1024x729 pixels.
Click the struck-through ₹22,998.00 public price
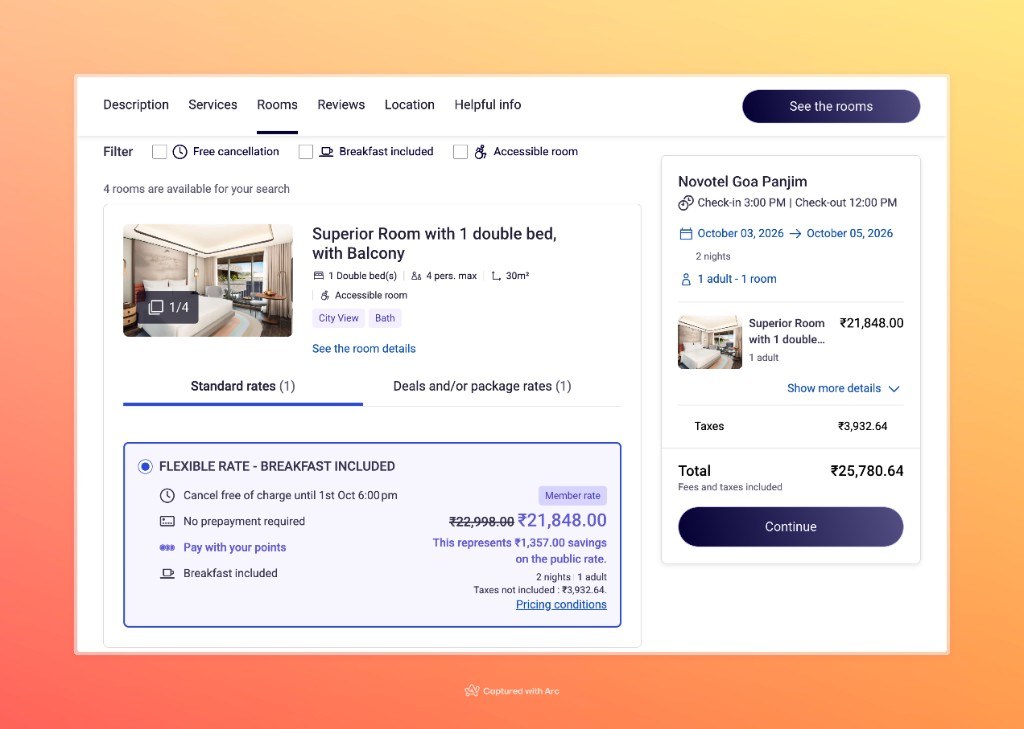(481, 521)
